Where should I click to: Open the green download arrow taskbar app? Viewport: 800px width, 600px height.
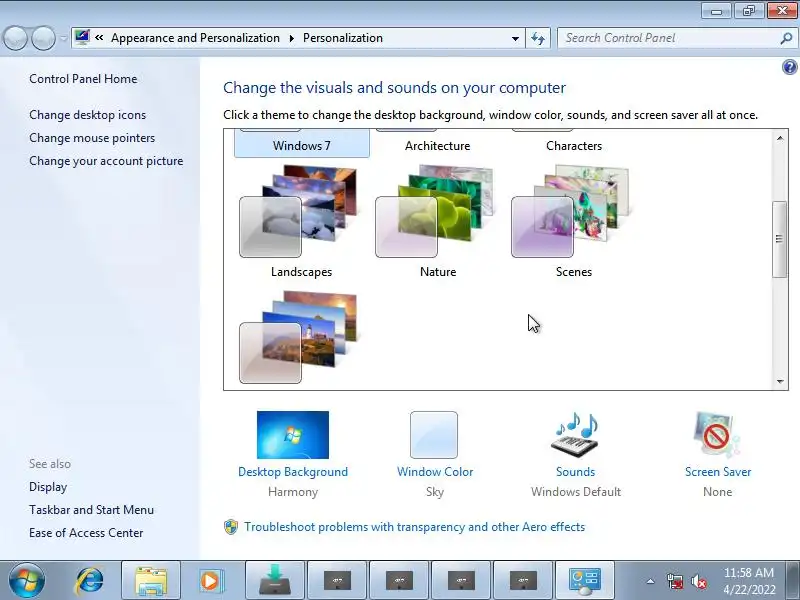coord(275,581)
